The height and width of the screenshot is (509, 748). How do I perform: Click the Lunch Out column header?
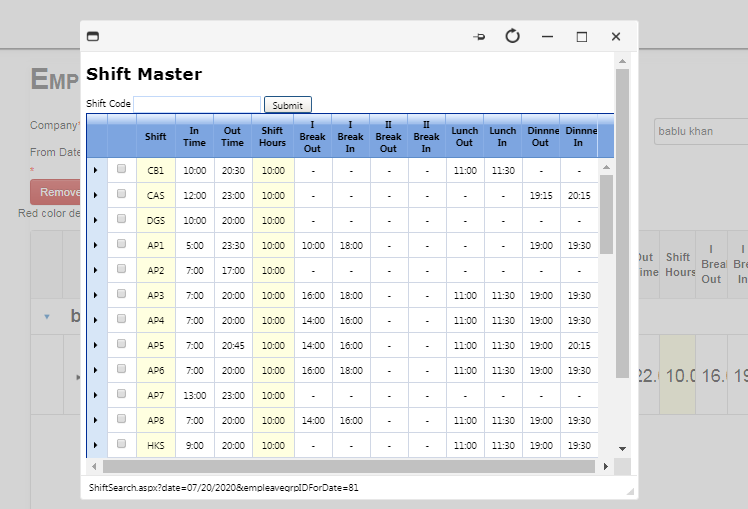click(x=465, y=136)
